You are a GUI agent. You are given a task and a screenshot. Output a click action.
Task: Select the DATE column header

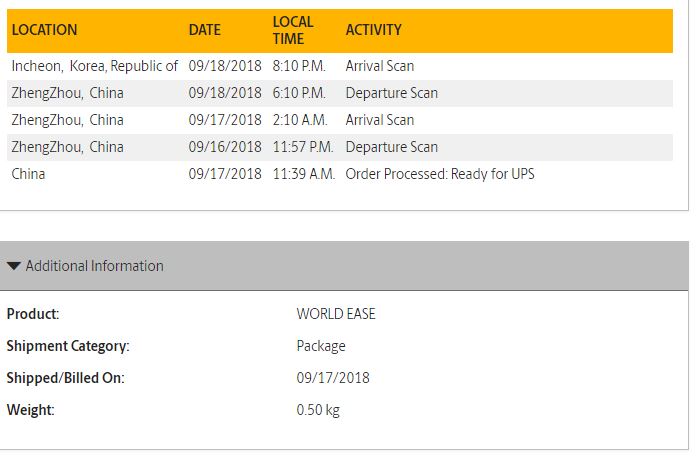[205, 30]
